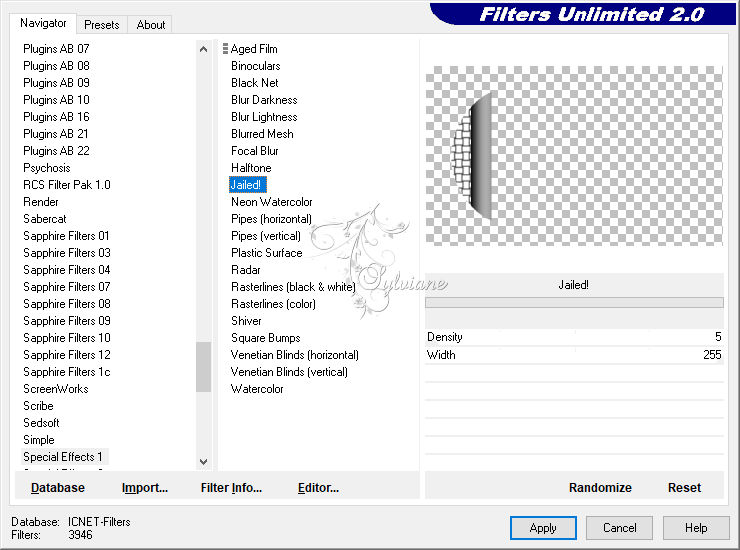Select the Sabercat category
740x550 pixels.
click(x=45, y=219)
